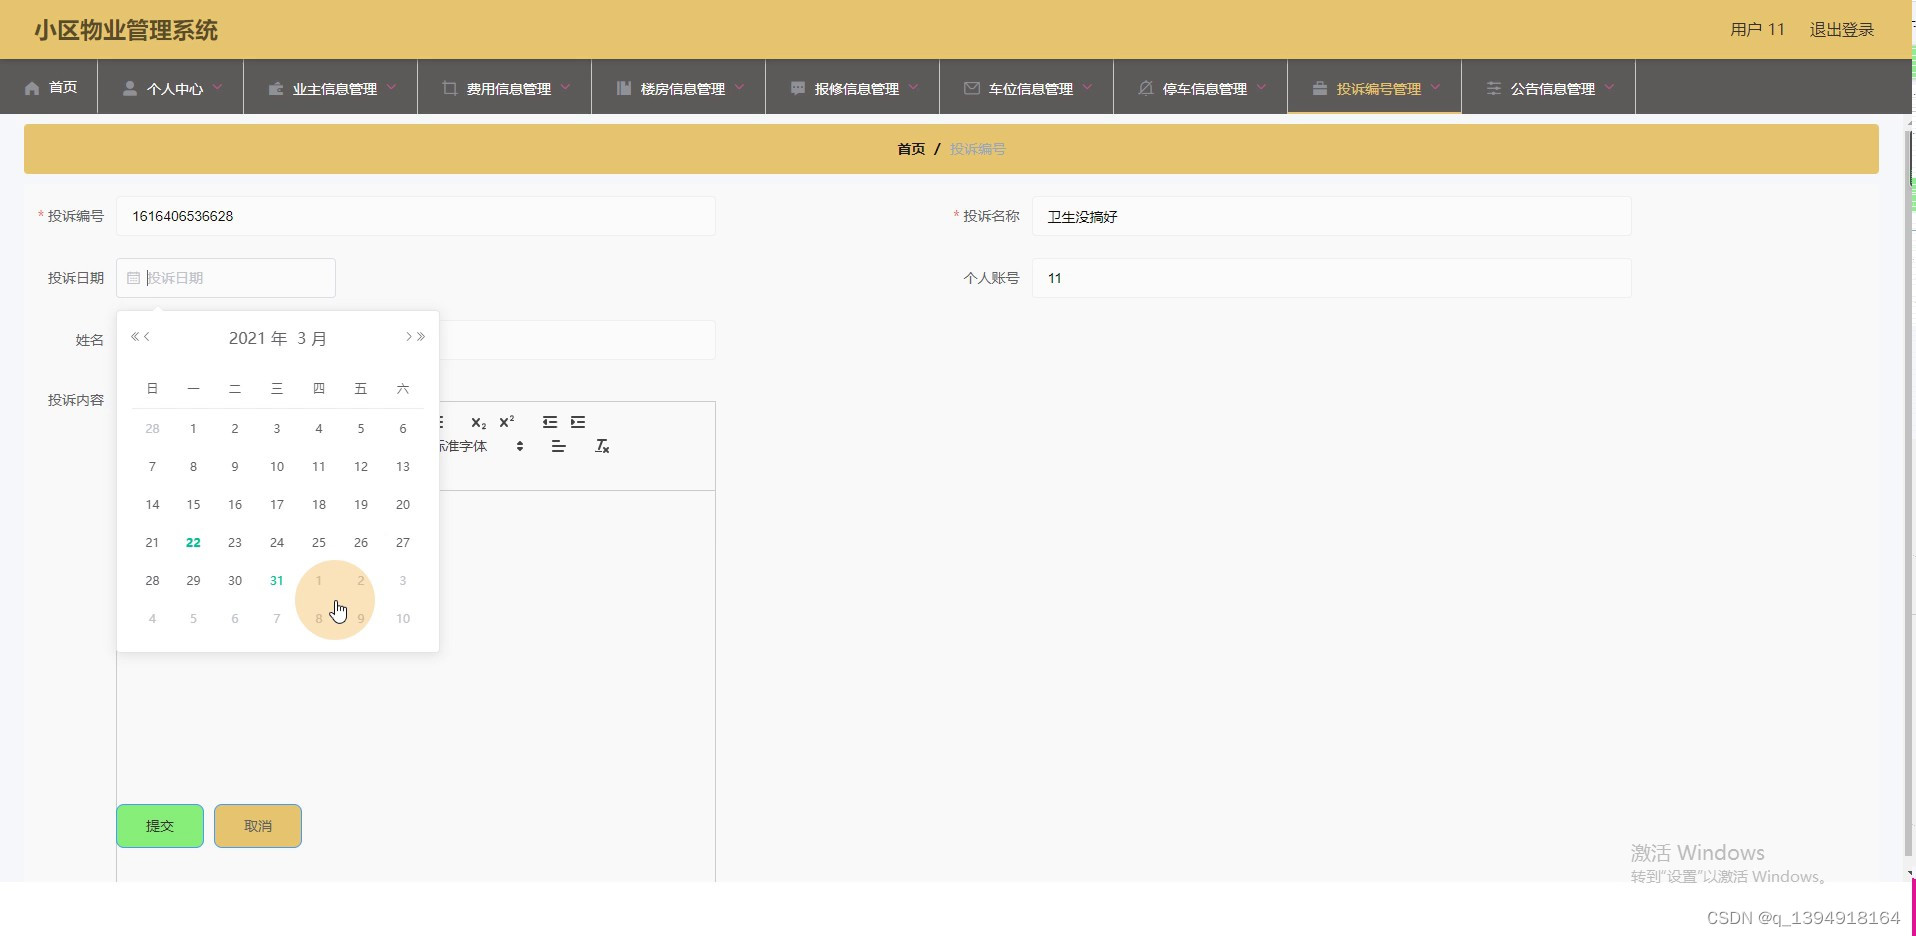1916x936 pixels.
Task: Submit the form with 提交 button
Action: [160, 826]
